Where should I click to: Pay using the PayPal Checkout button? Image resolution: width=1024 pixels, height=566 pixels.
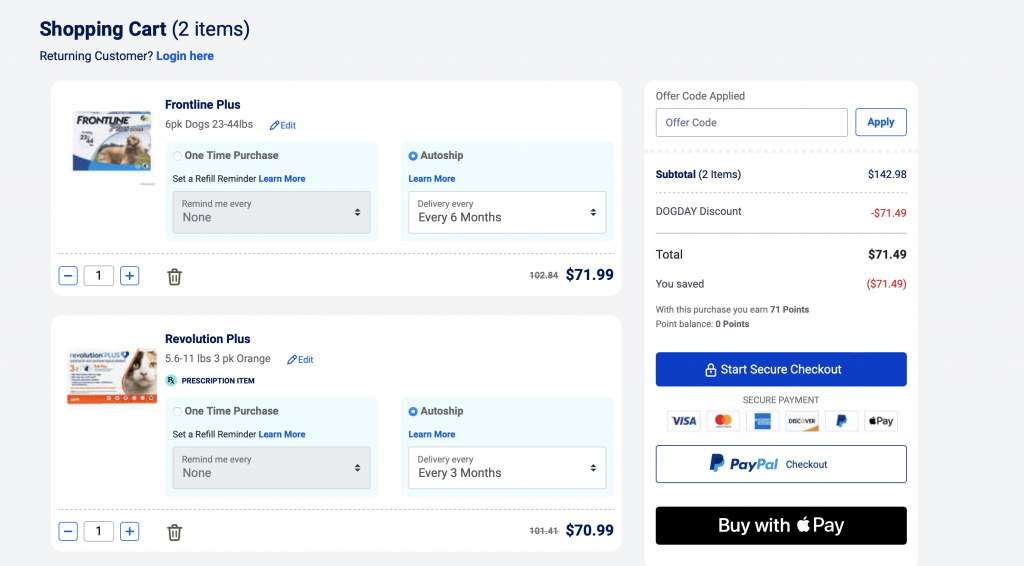point(780,464)
